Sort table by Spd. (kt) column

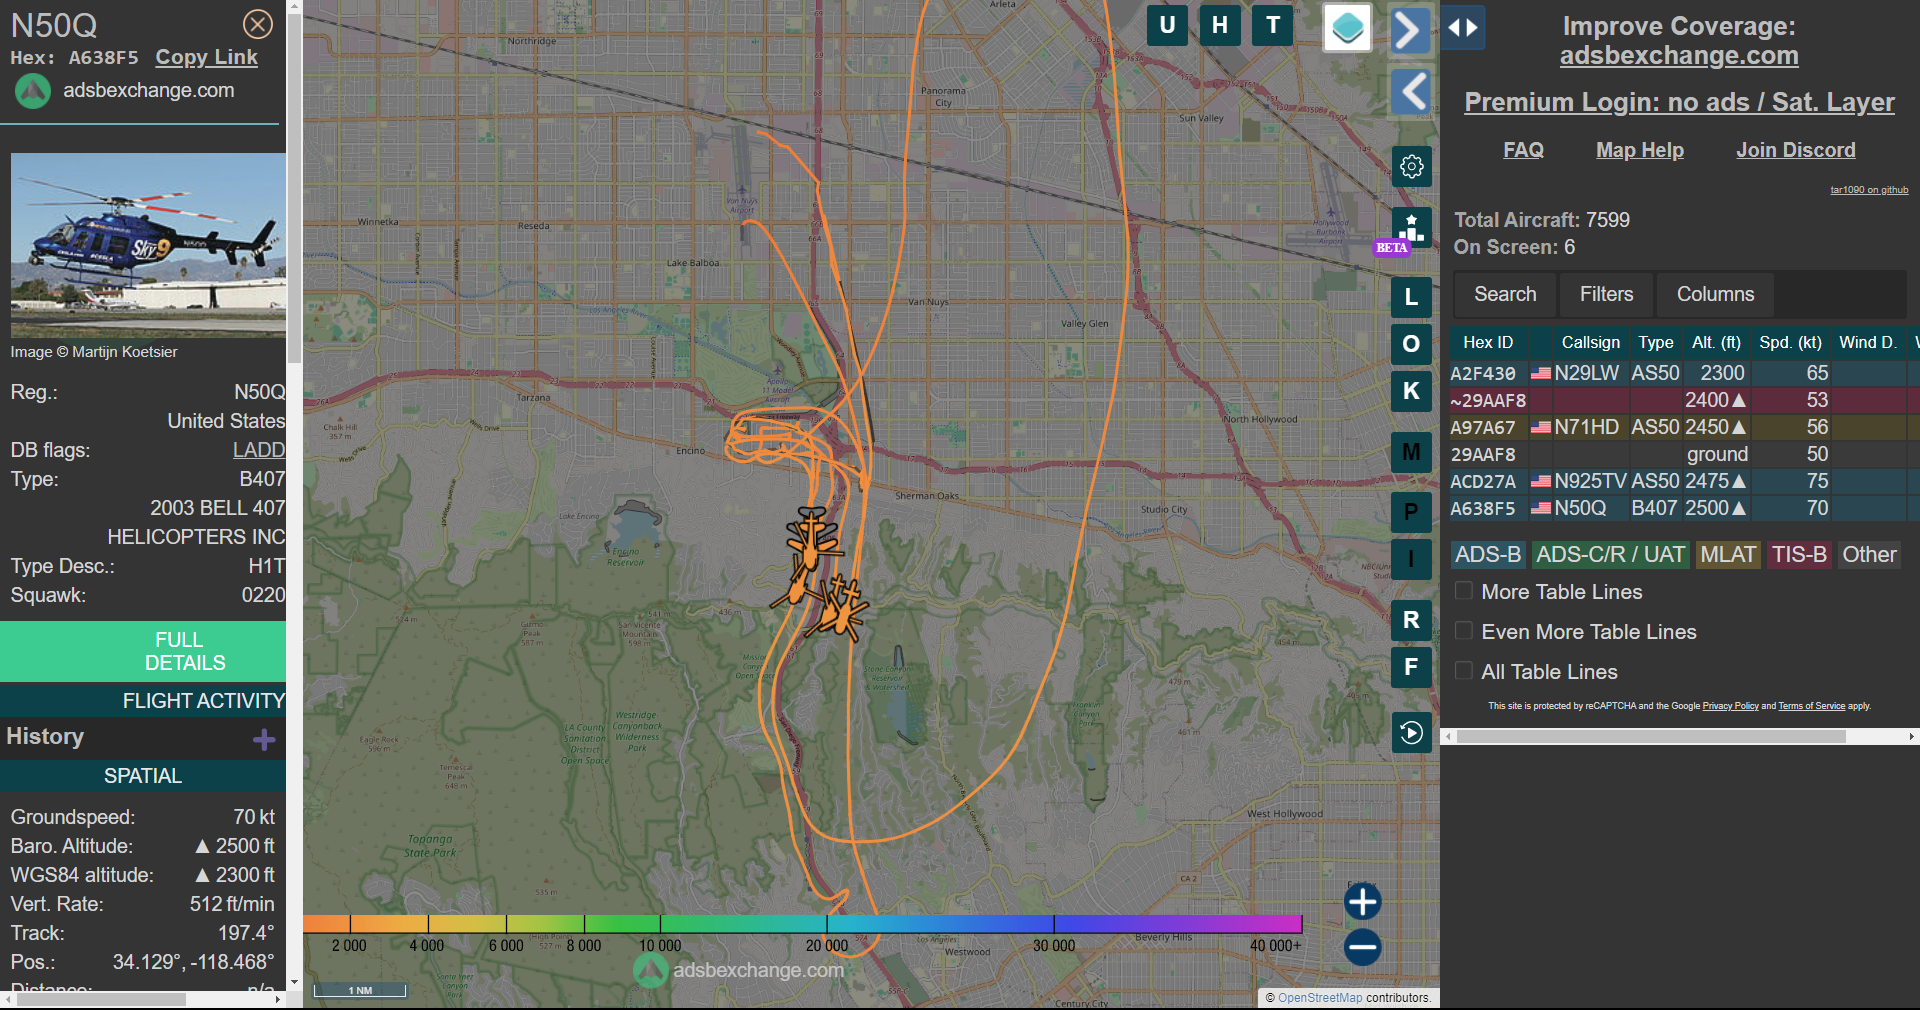tap(1790, 342)
